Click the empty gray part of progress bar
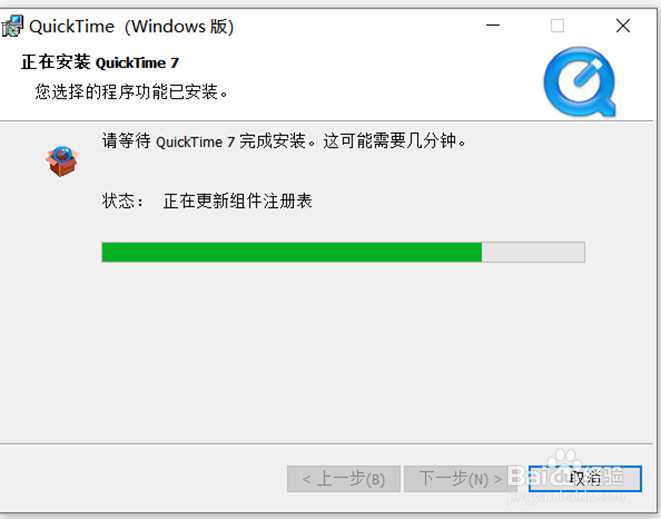Viewport: 661px width, 519px height. [x=533, y=252]
